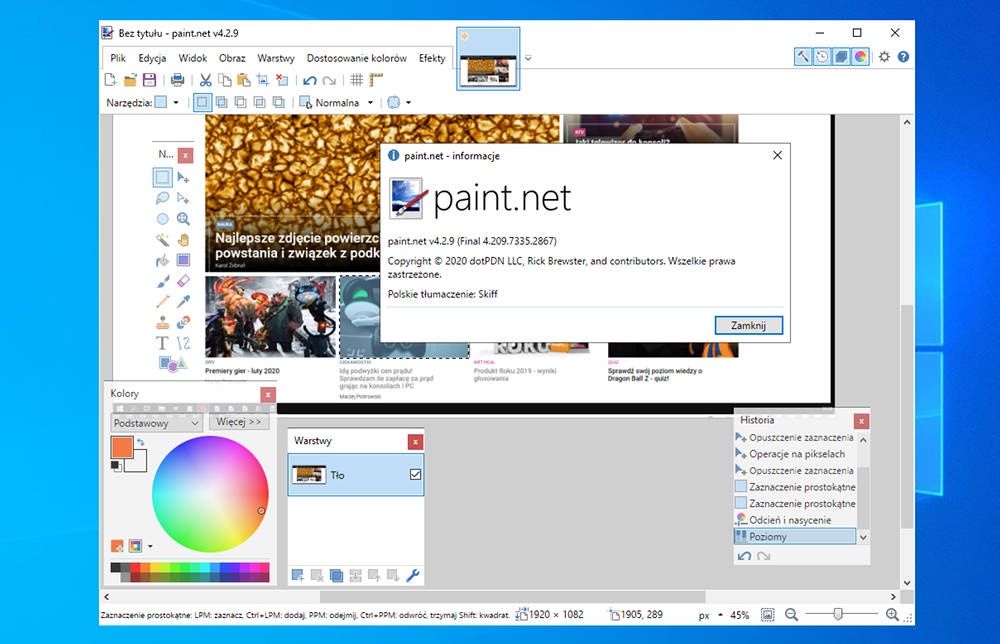Click the Print icon
This screenshot has width=1000, height=644.
click(x=178, y=80)
